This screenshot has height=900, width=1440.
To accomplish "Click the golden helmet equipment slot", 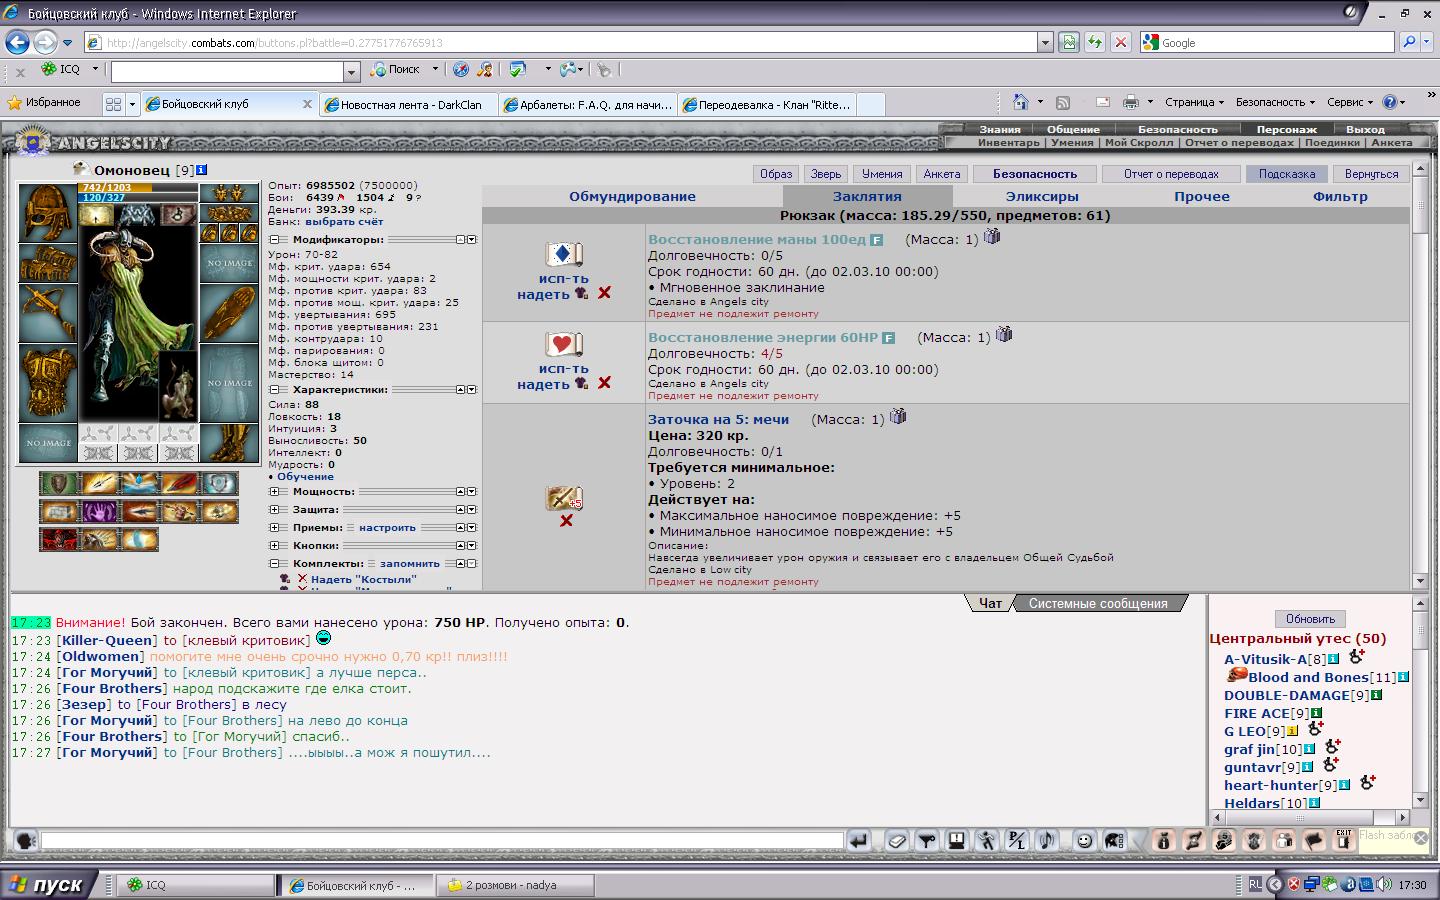I will point(47,212).
